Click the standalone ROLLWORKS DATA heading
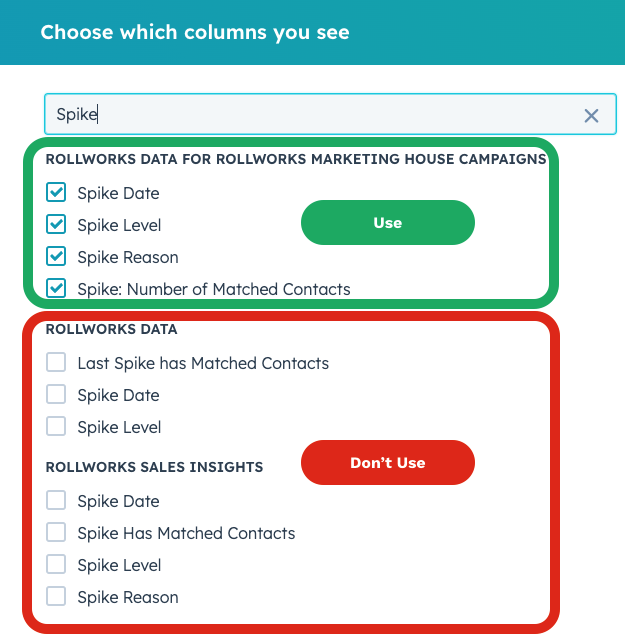 (x=111, y=329)
